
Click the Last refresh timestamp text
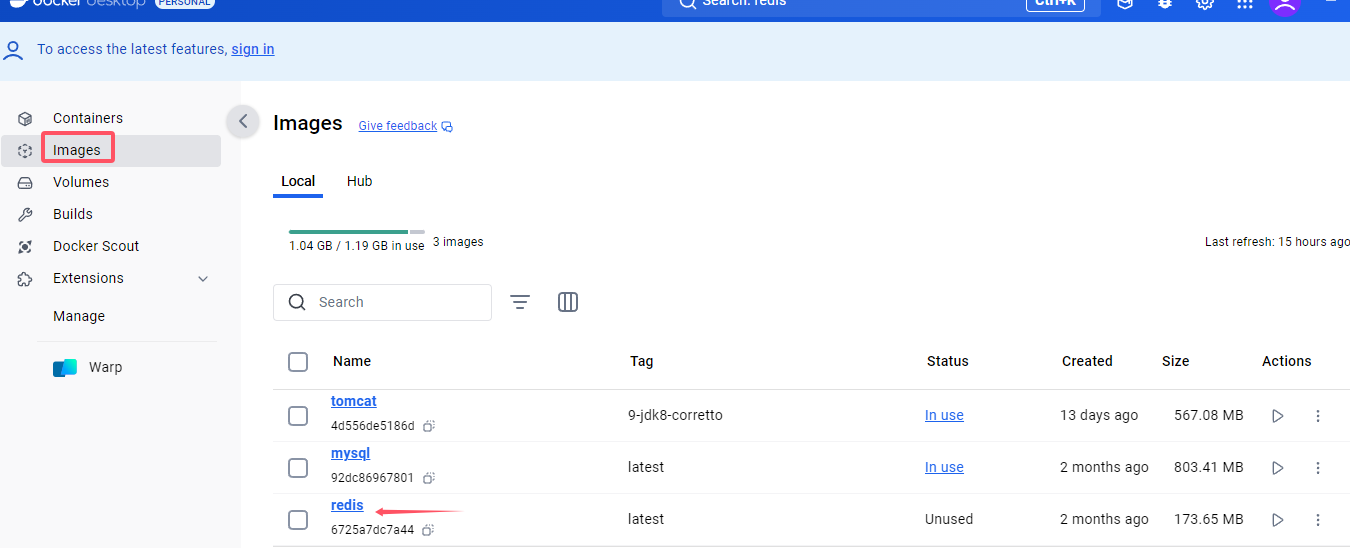[1277, 242]
